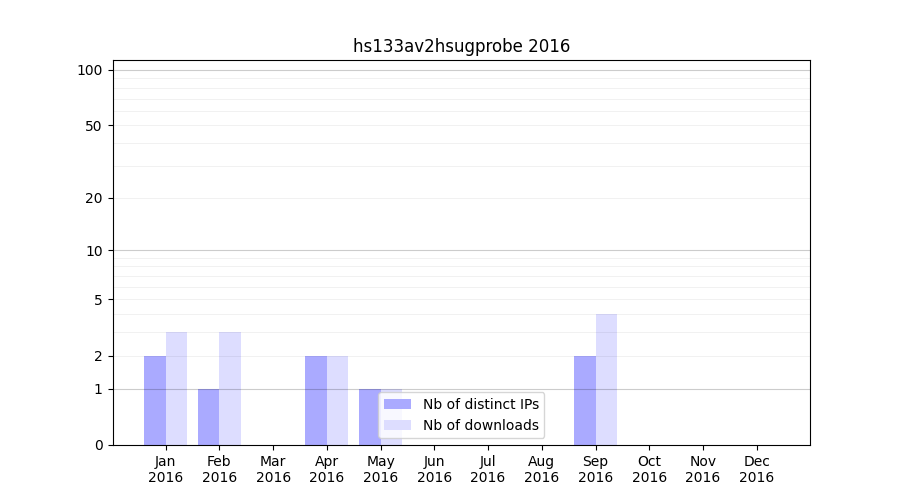Click the January distinct IPs bar
The height and width of the screenshot is (500, 900).
tap(155, 400)
